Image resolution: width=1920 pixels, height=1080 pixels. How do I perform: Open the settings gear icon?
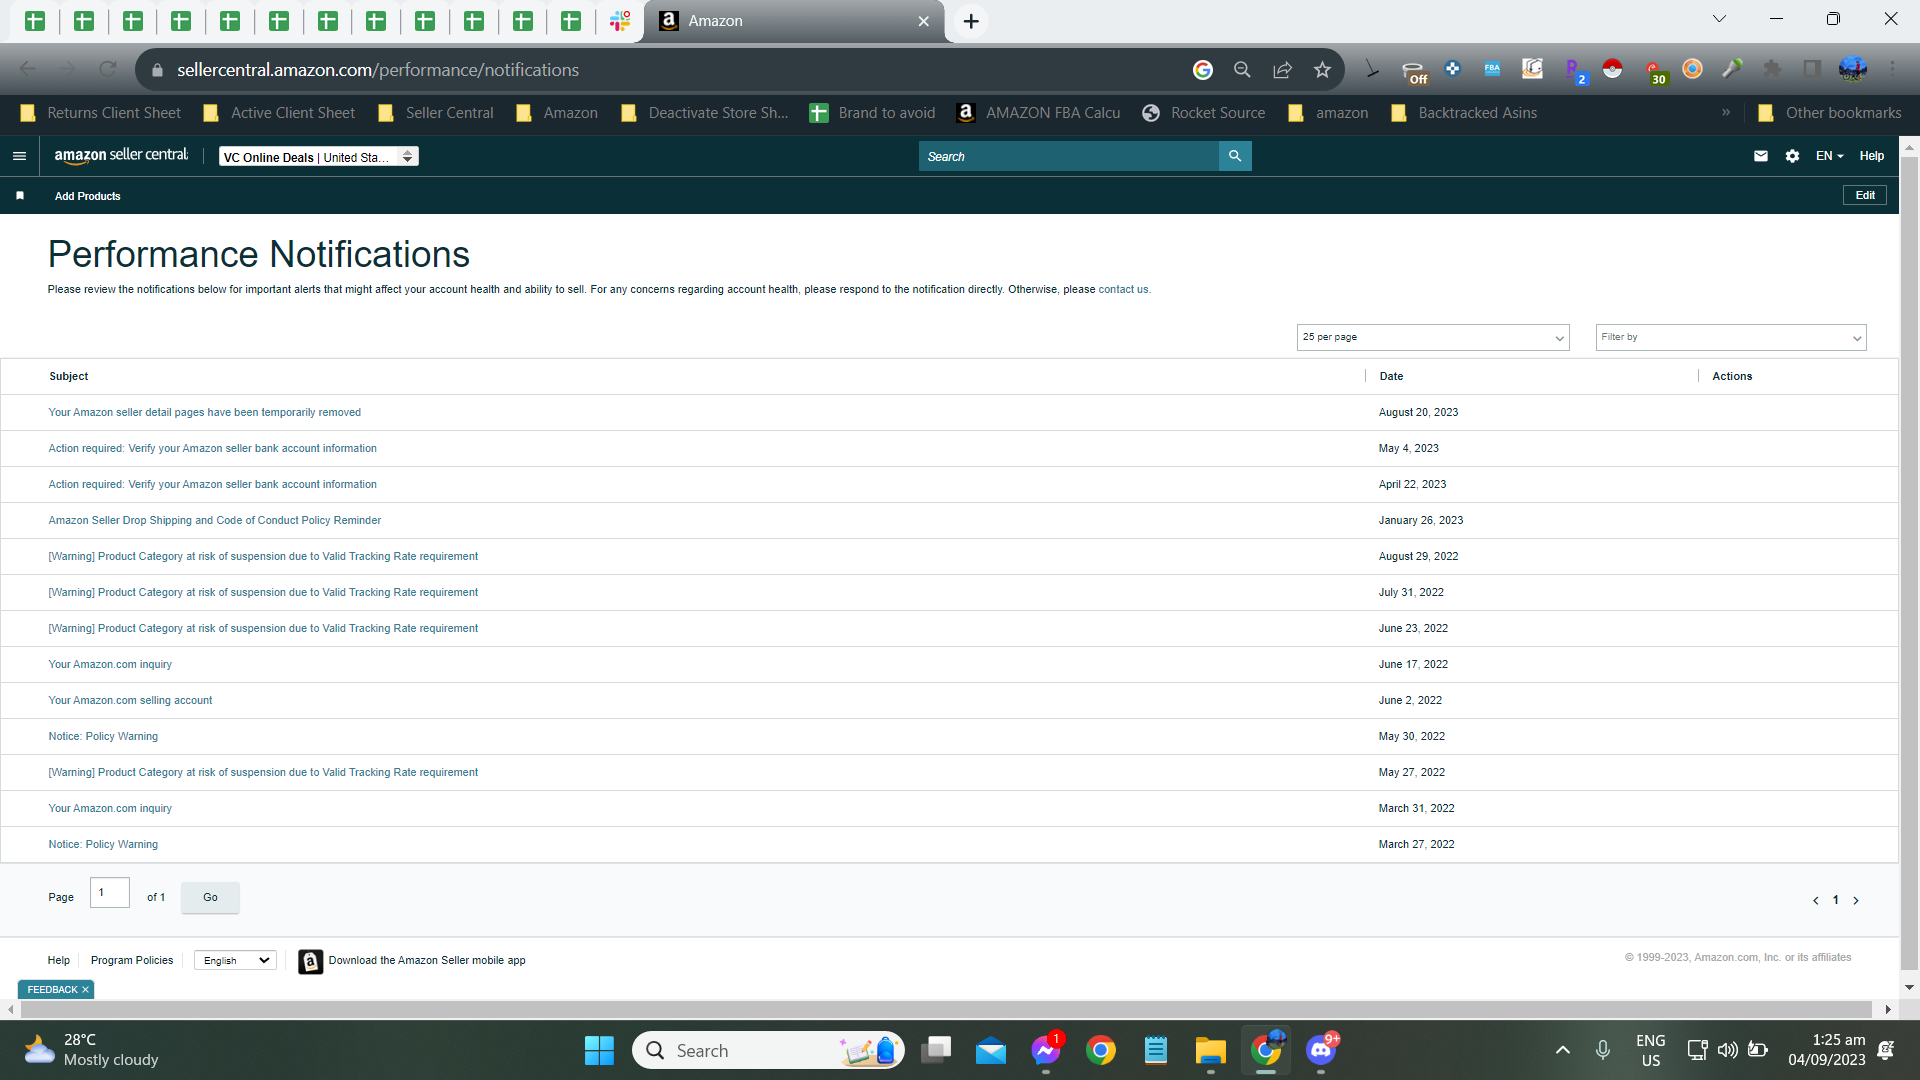1792,156
